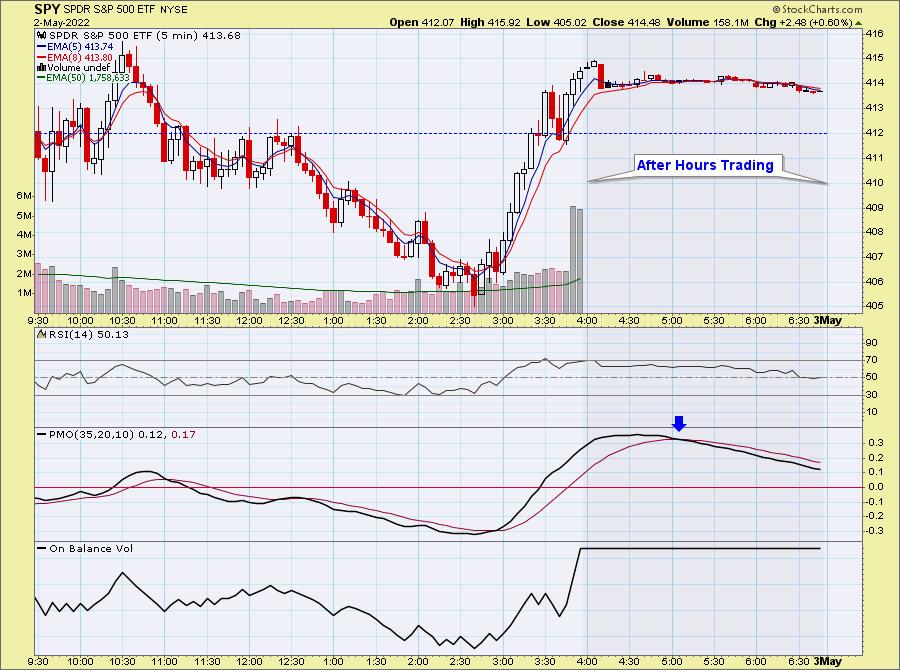This screenshot has height=670, width=900.
Task: Click the 'EMA(8) 413.80' legend text
Action: point(80,57)
